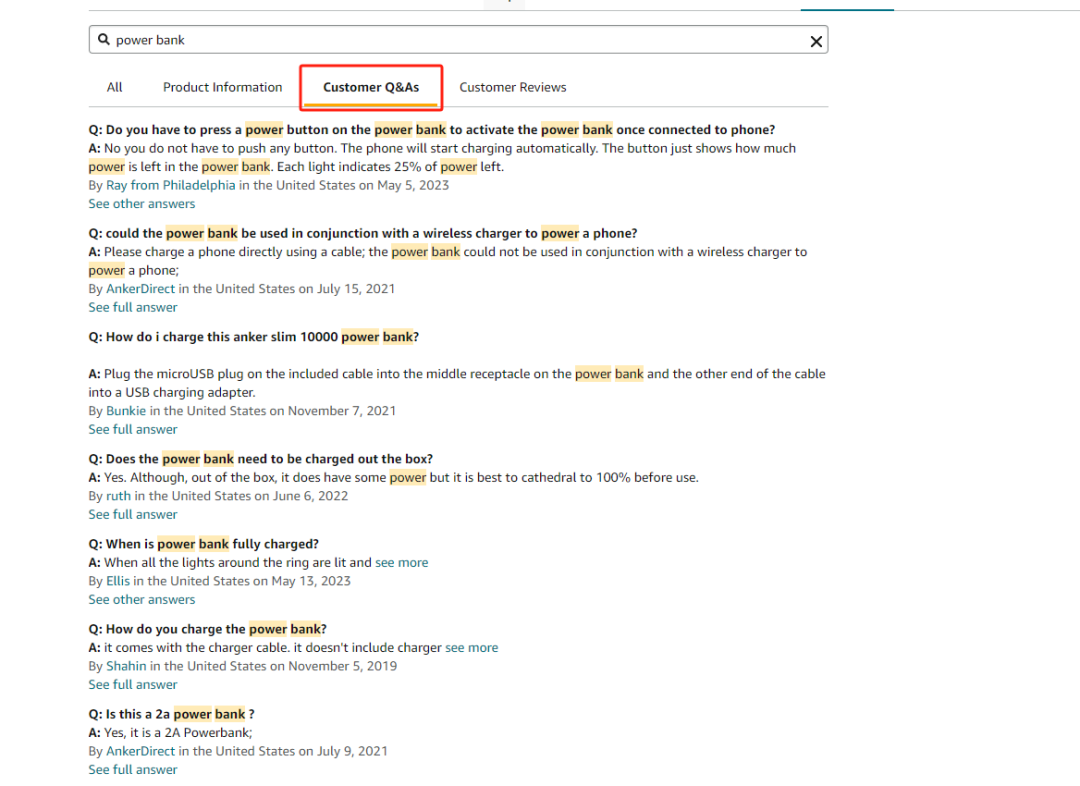
Task: Select the Customer Q&As tab
Action: tap(371, 87)
